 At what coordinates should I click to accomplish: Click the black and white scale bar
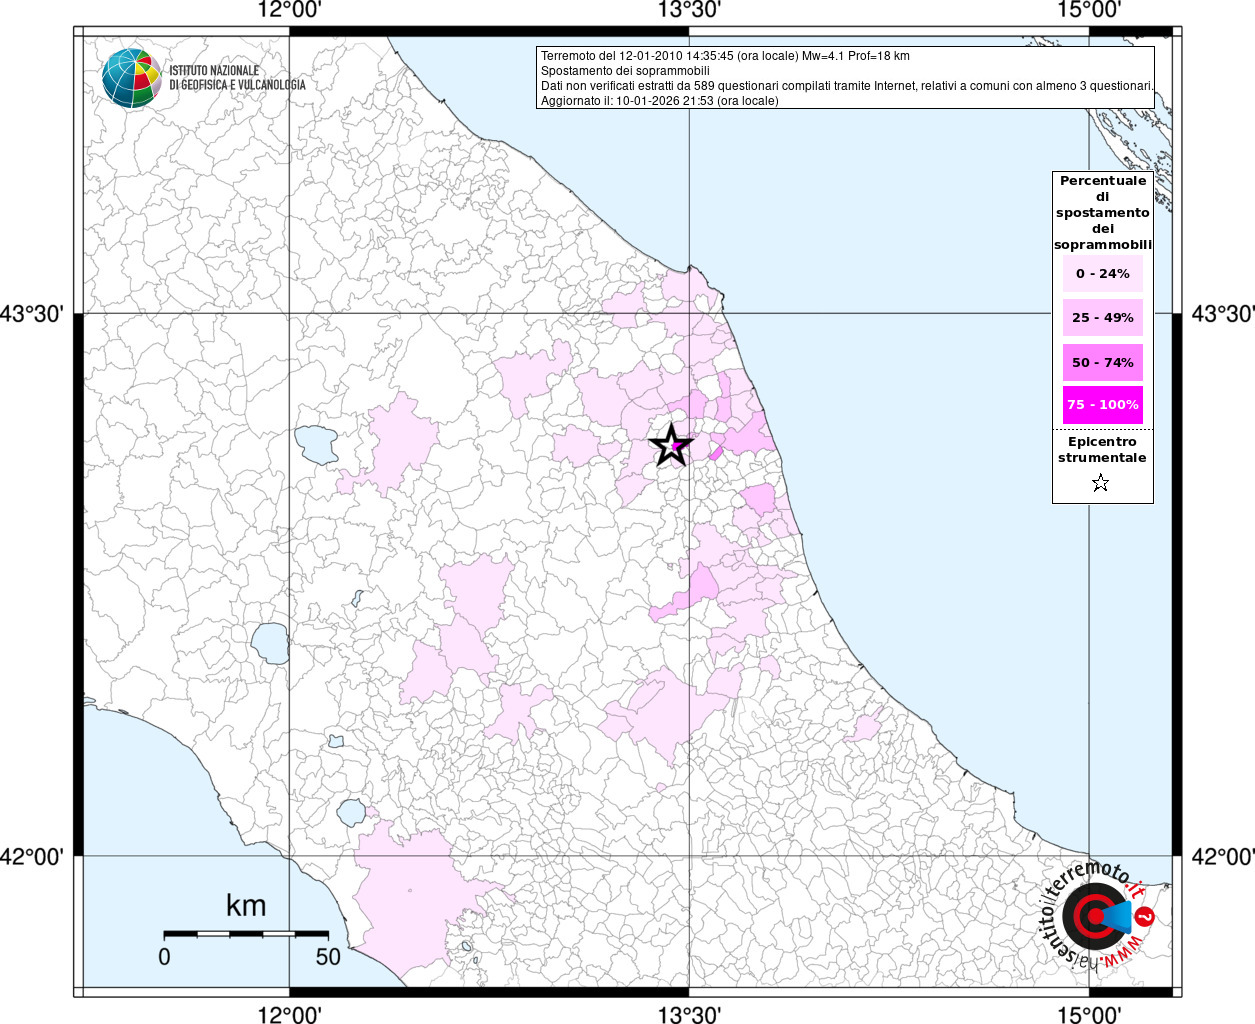point(246,934)
